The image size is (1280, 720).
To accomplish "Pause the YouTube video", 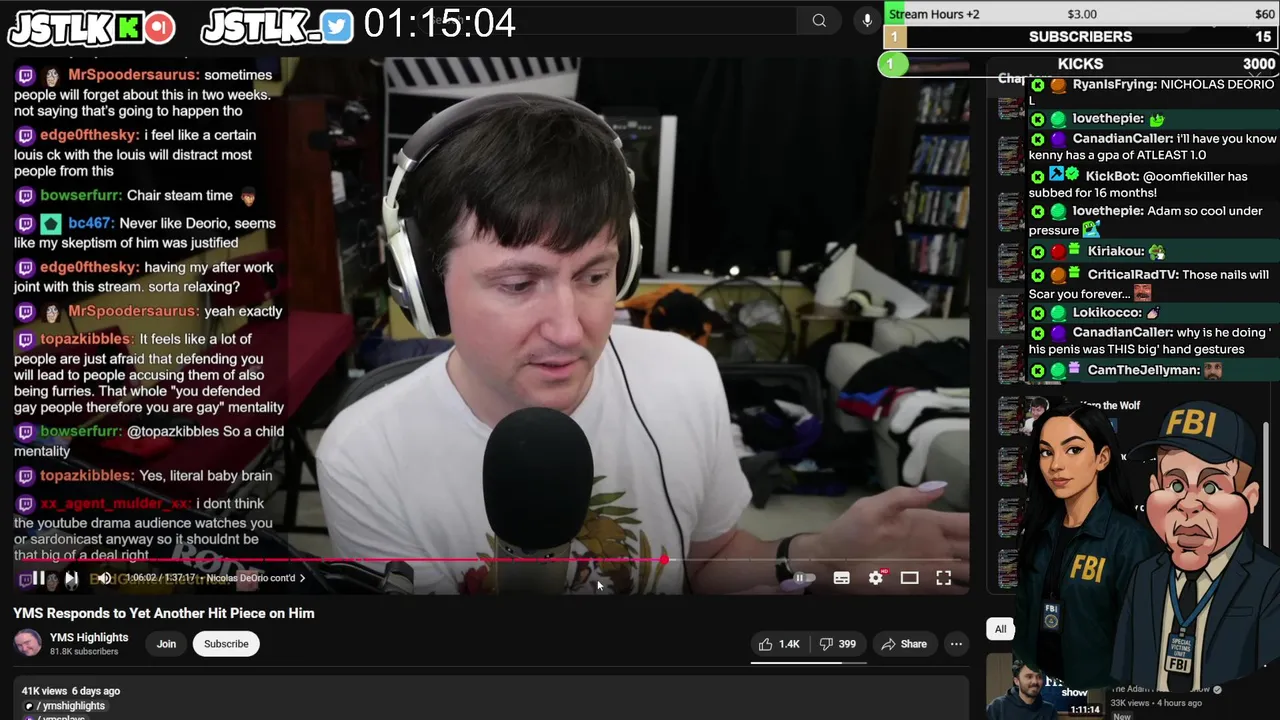I will pos(38,578).
